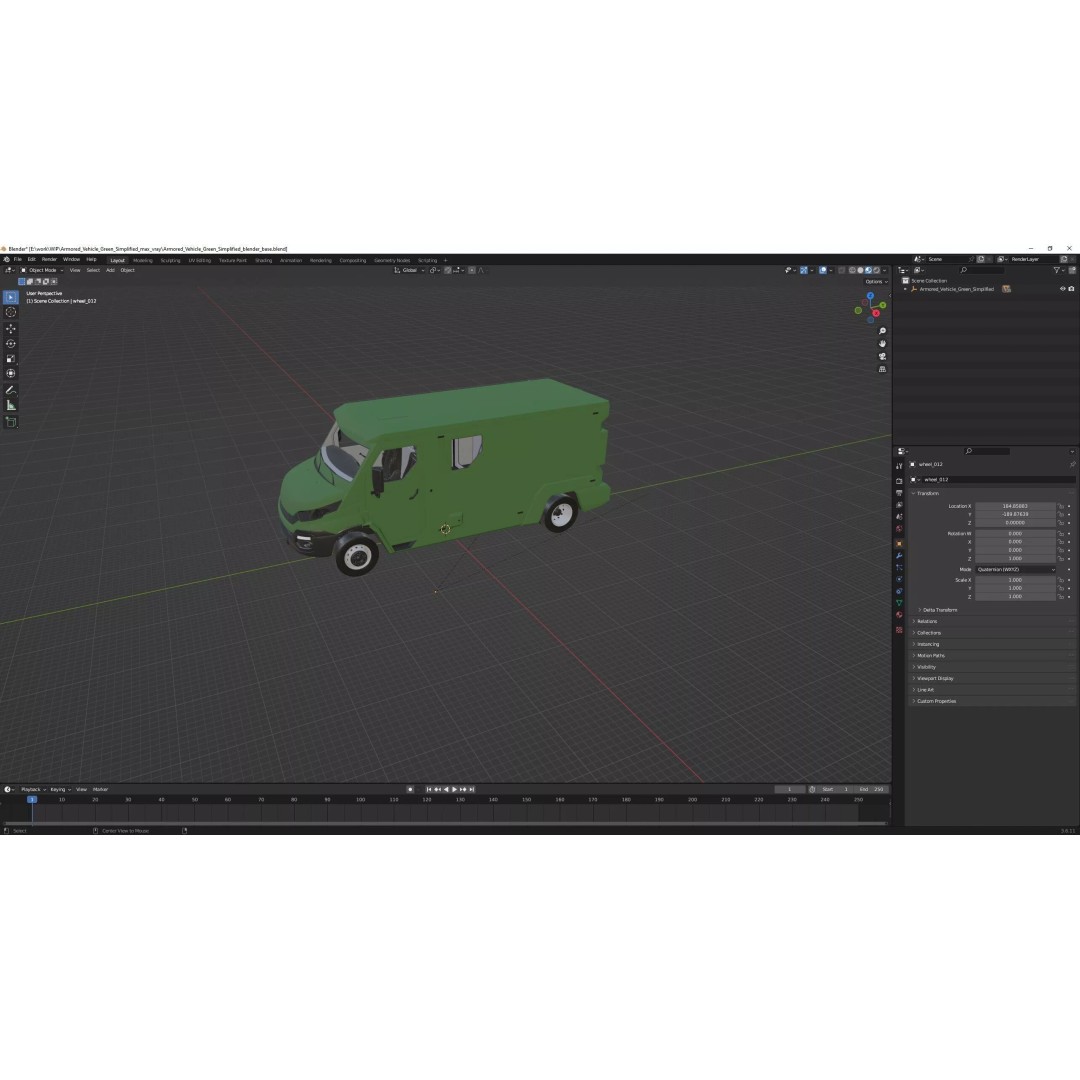Open the Output properties tab

tap(899, 493)
